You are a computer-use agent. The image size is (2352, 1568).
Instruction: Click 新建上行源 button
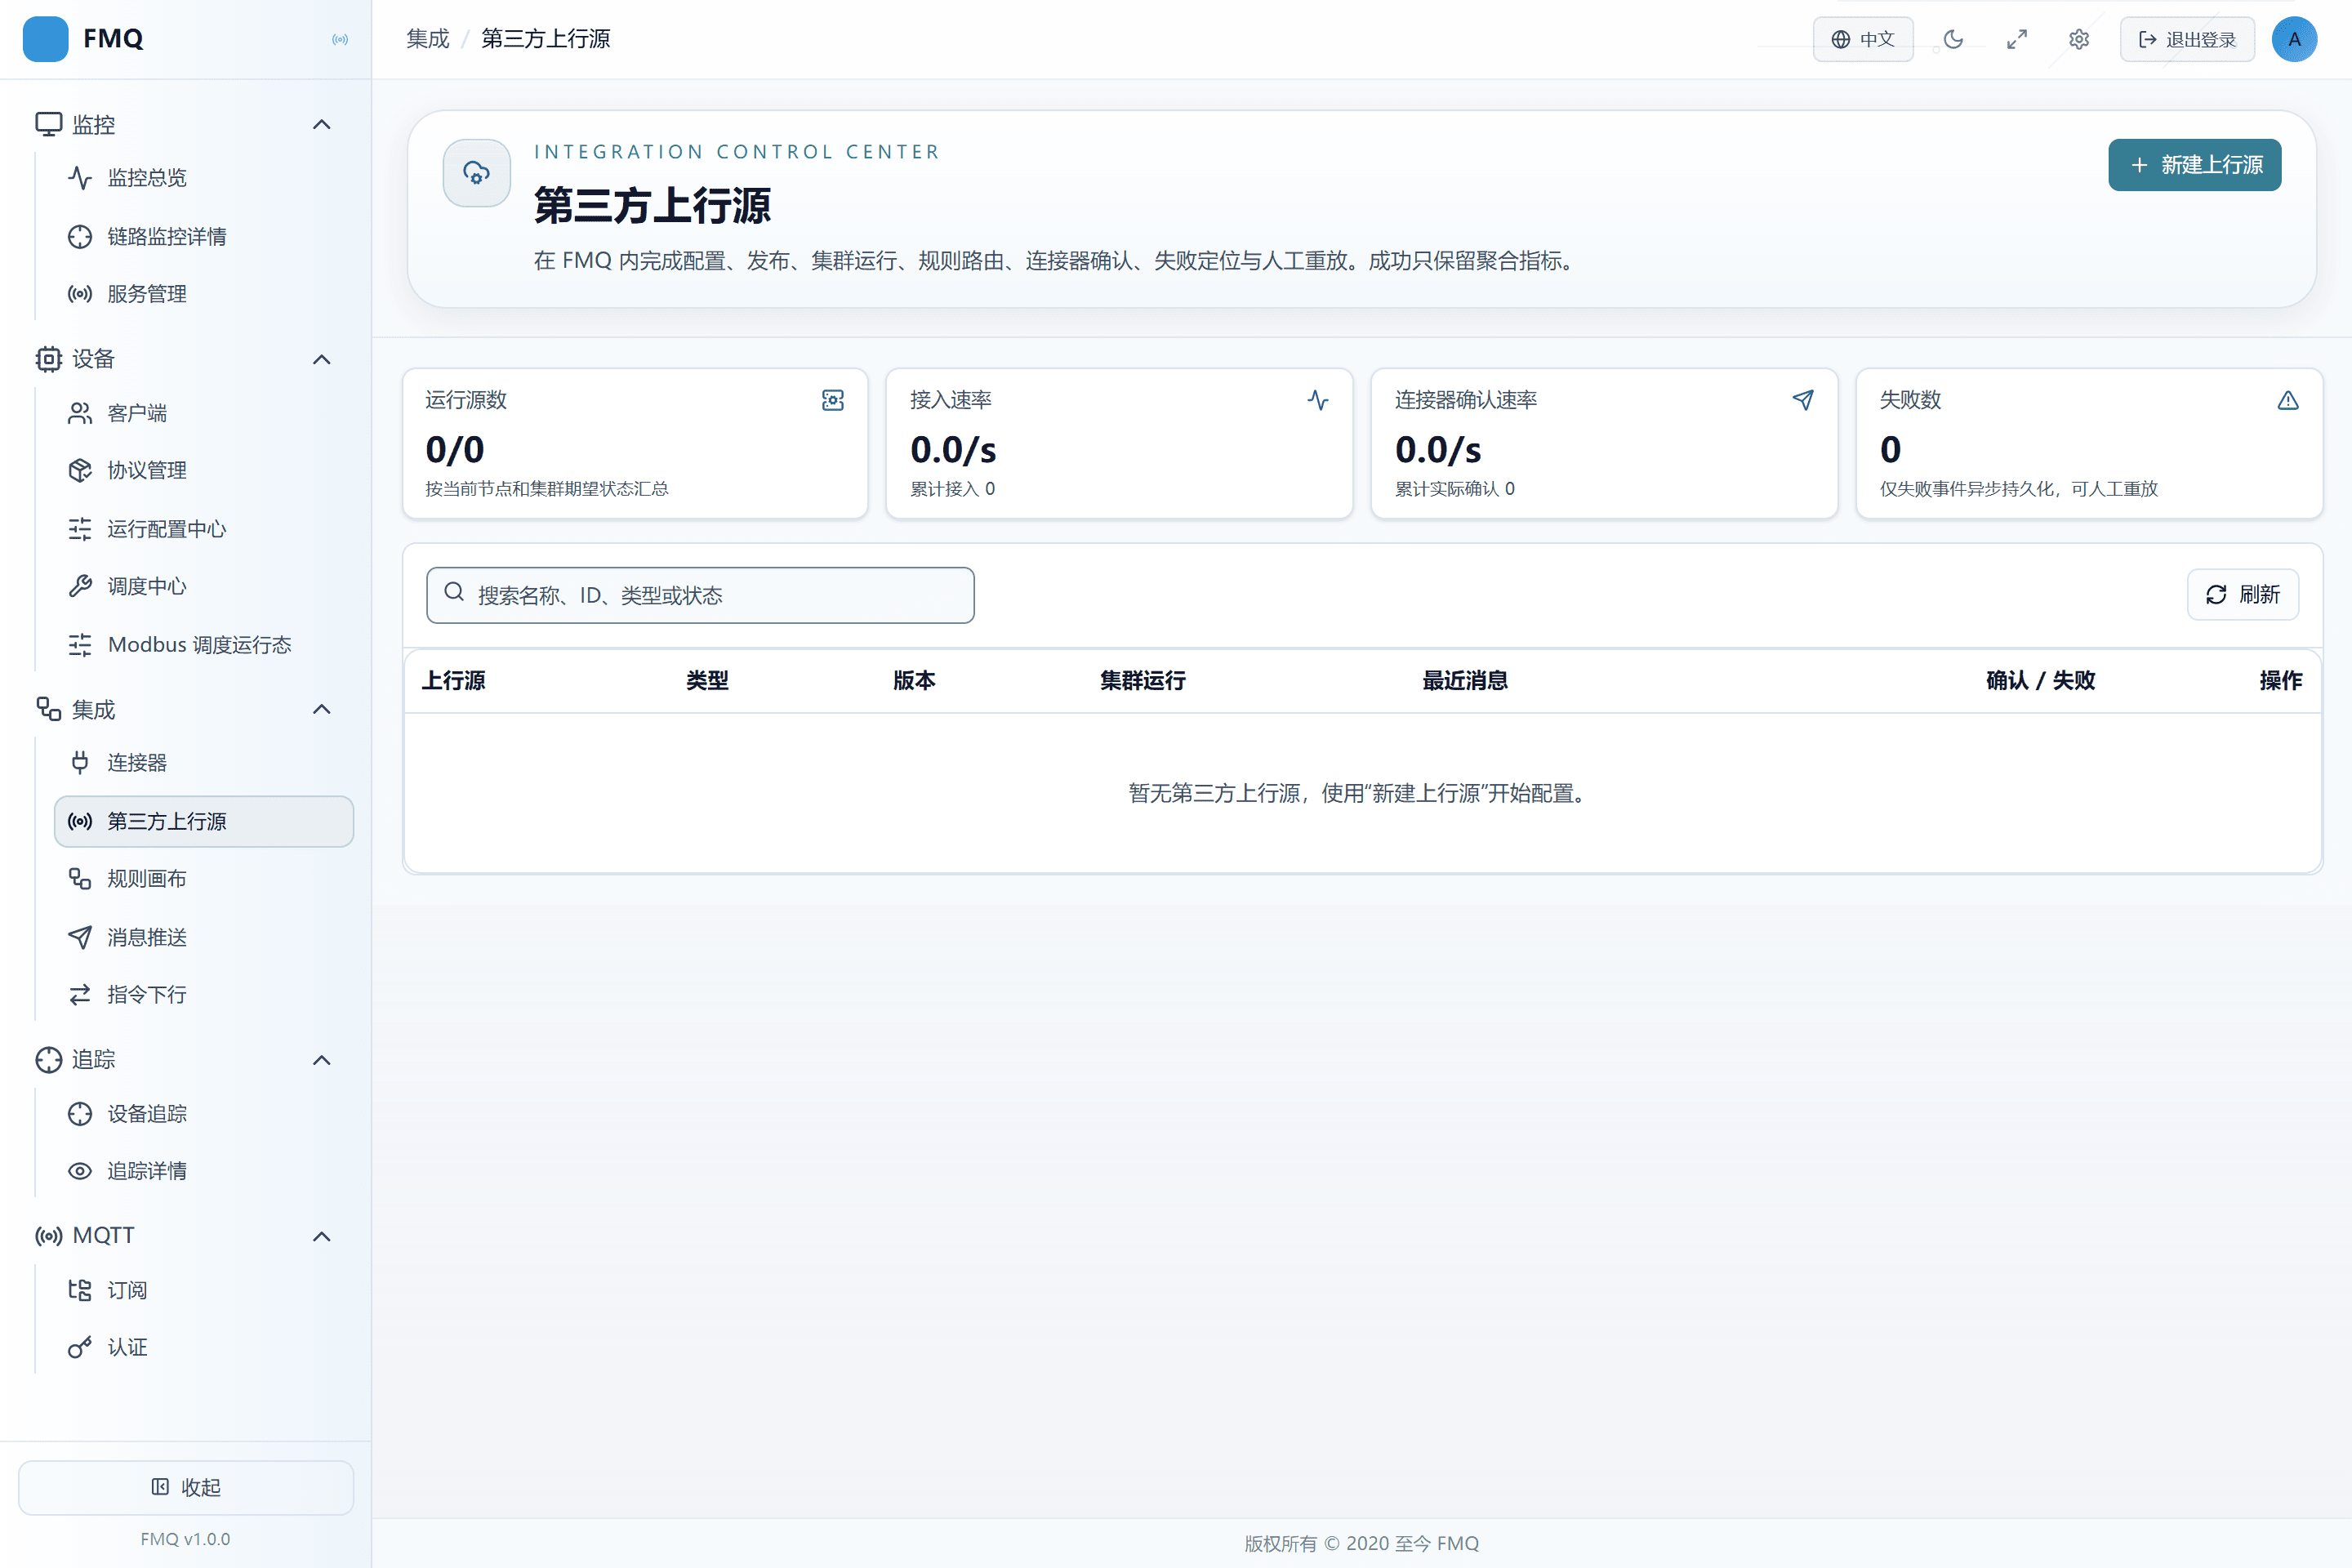(2195, 165)
